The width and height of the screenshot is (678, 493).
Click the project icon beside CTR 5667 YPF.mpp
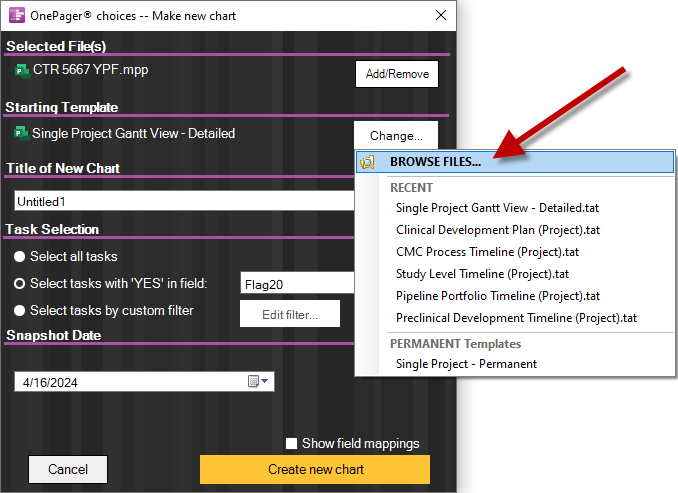(22, 70)
